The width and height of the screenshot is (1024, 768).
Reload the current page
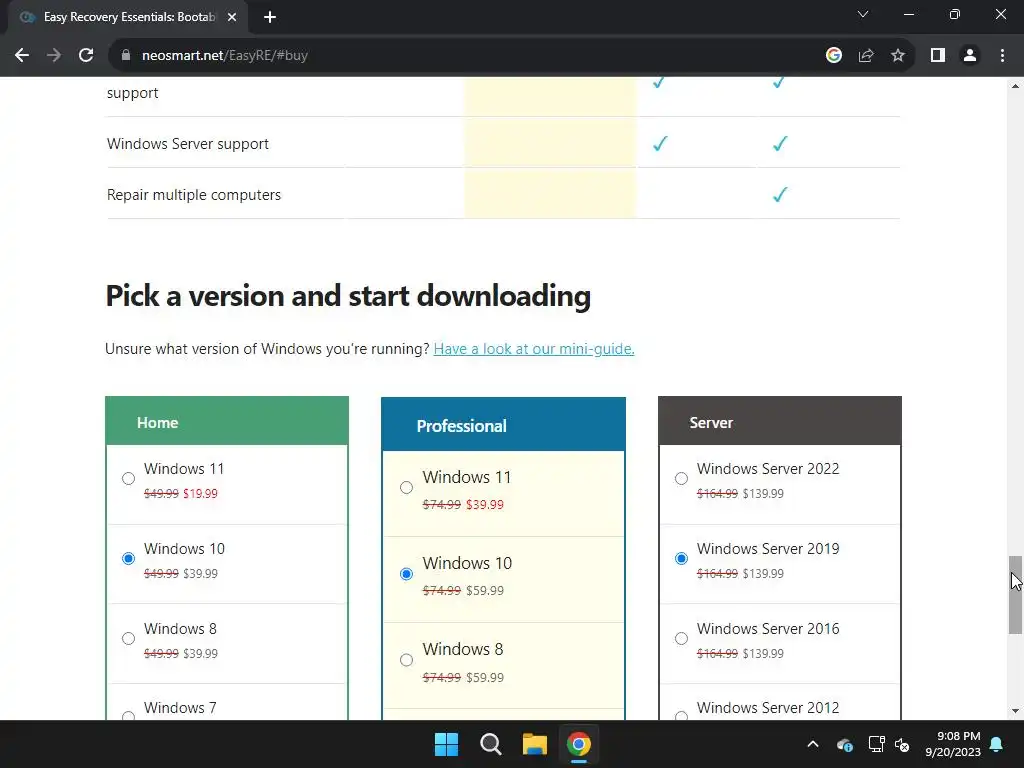coord(86,56)
